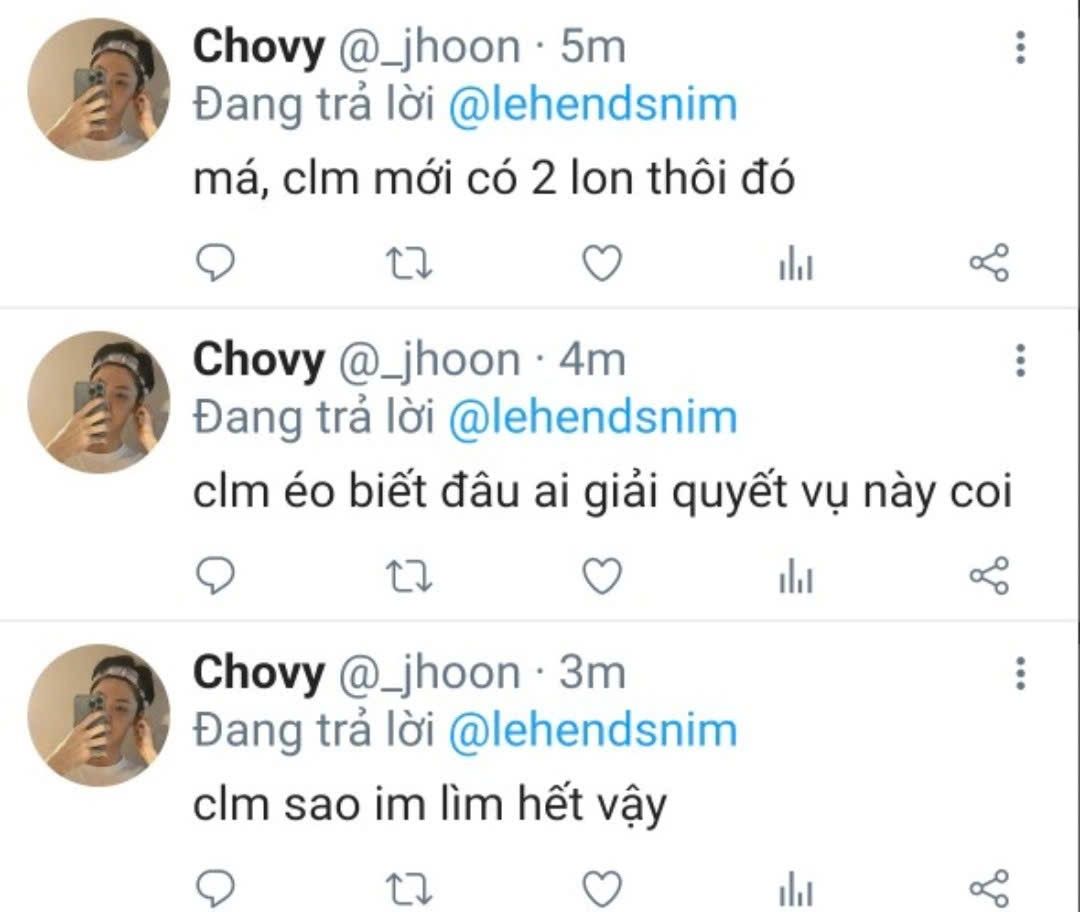Open more options on the 4m tweet
This screenshot has width=1080, height=912.
(x=1021, y=360)
